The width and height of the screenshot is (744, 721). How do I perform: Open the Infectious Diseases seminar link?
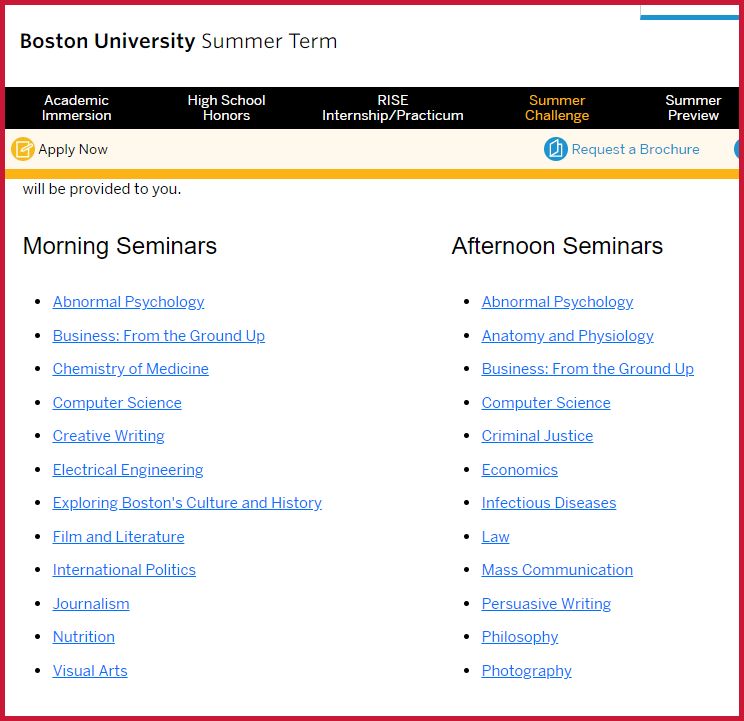(548, 503)
